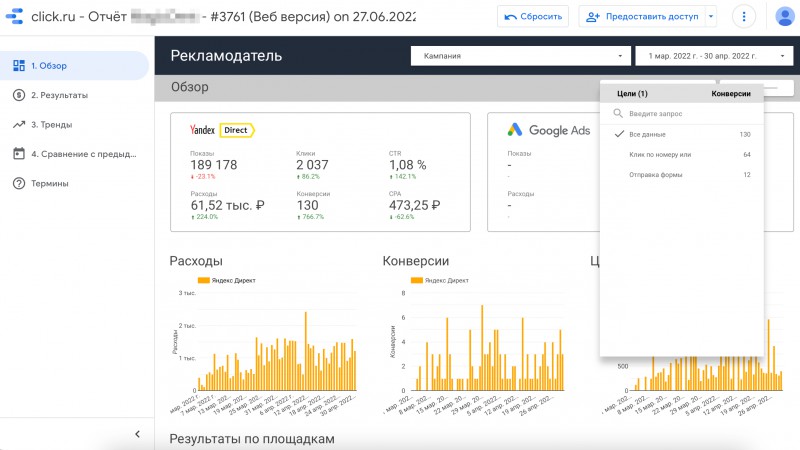
Task: Open the three-dot more options menu
Action: click(744, 17)
